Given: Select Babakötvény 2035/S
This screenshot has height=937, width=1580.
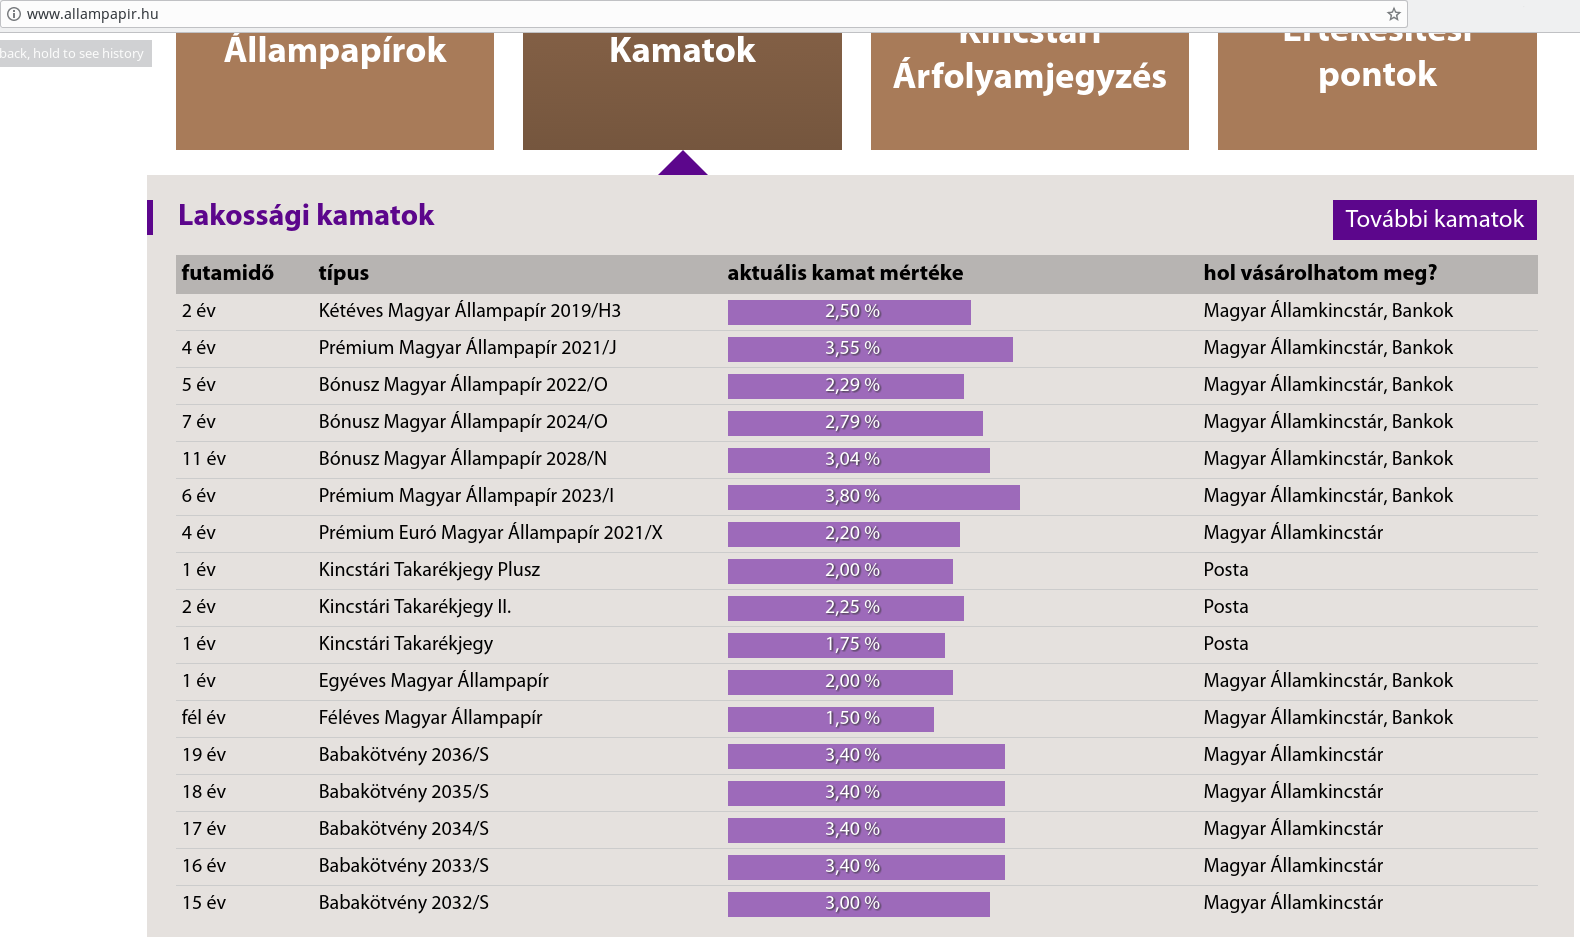Looking at the screenshot, I should [404, 792].
